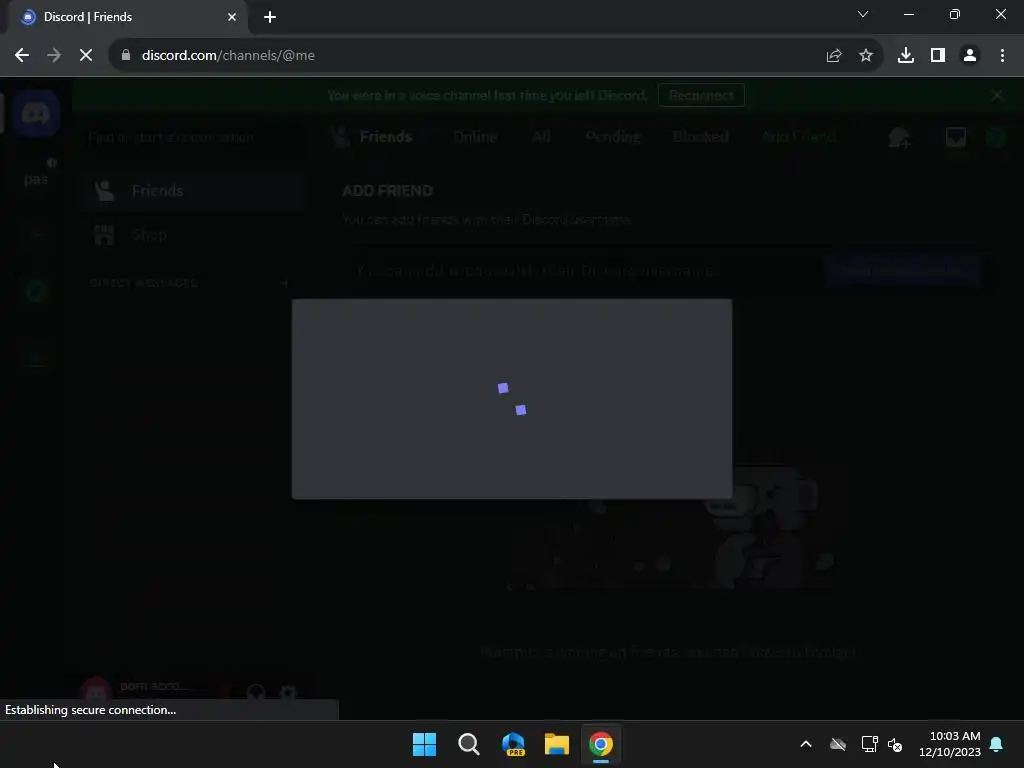Image resolution: width=1024 pixels, height=768 pixels.
Task: Open the New Group DM icon
Action: click(x=899, y=137)
